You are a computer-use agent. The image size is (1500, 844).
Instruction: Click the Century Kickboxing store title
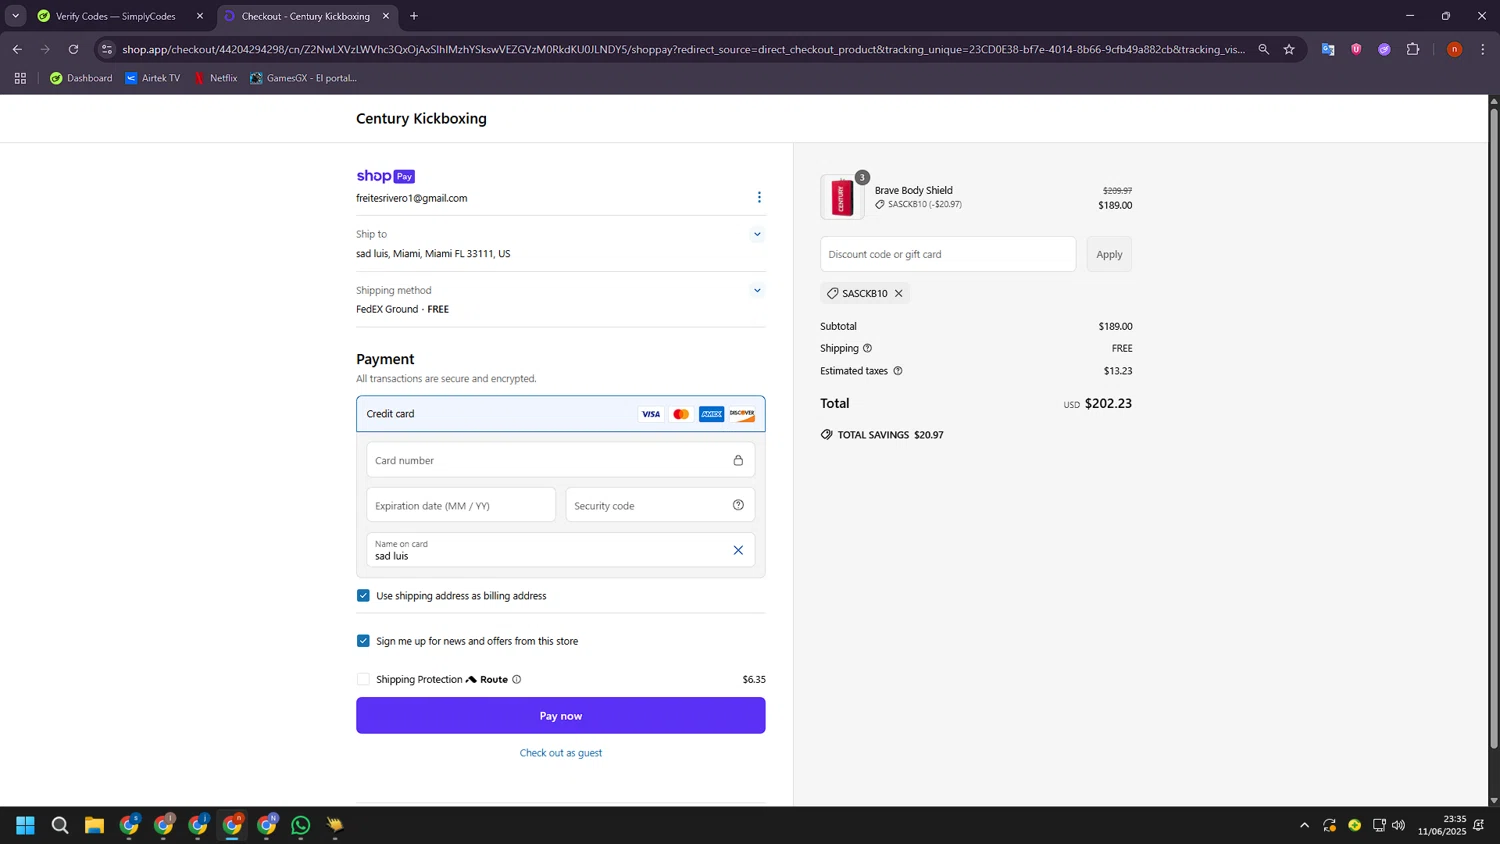coord(421,118)
